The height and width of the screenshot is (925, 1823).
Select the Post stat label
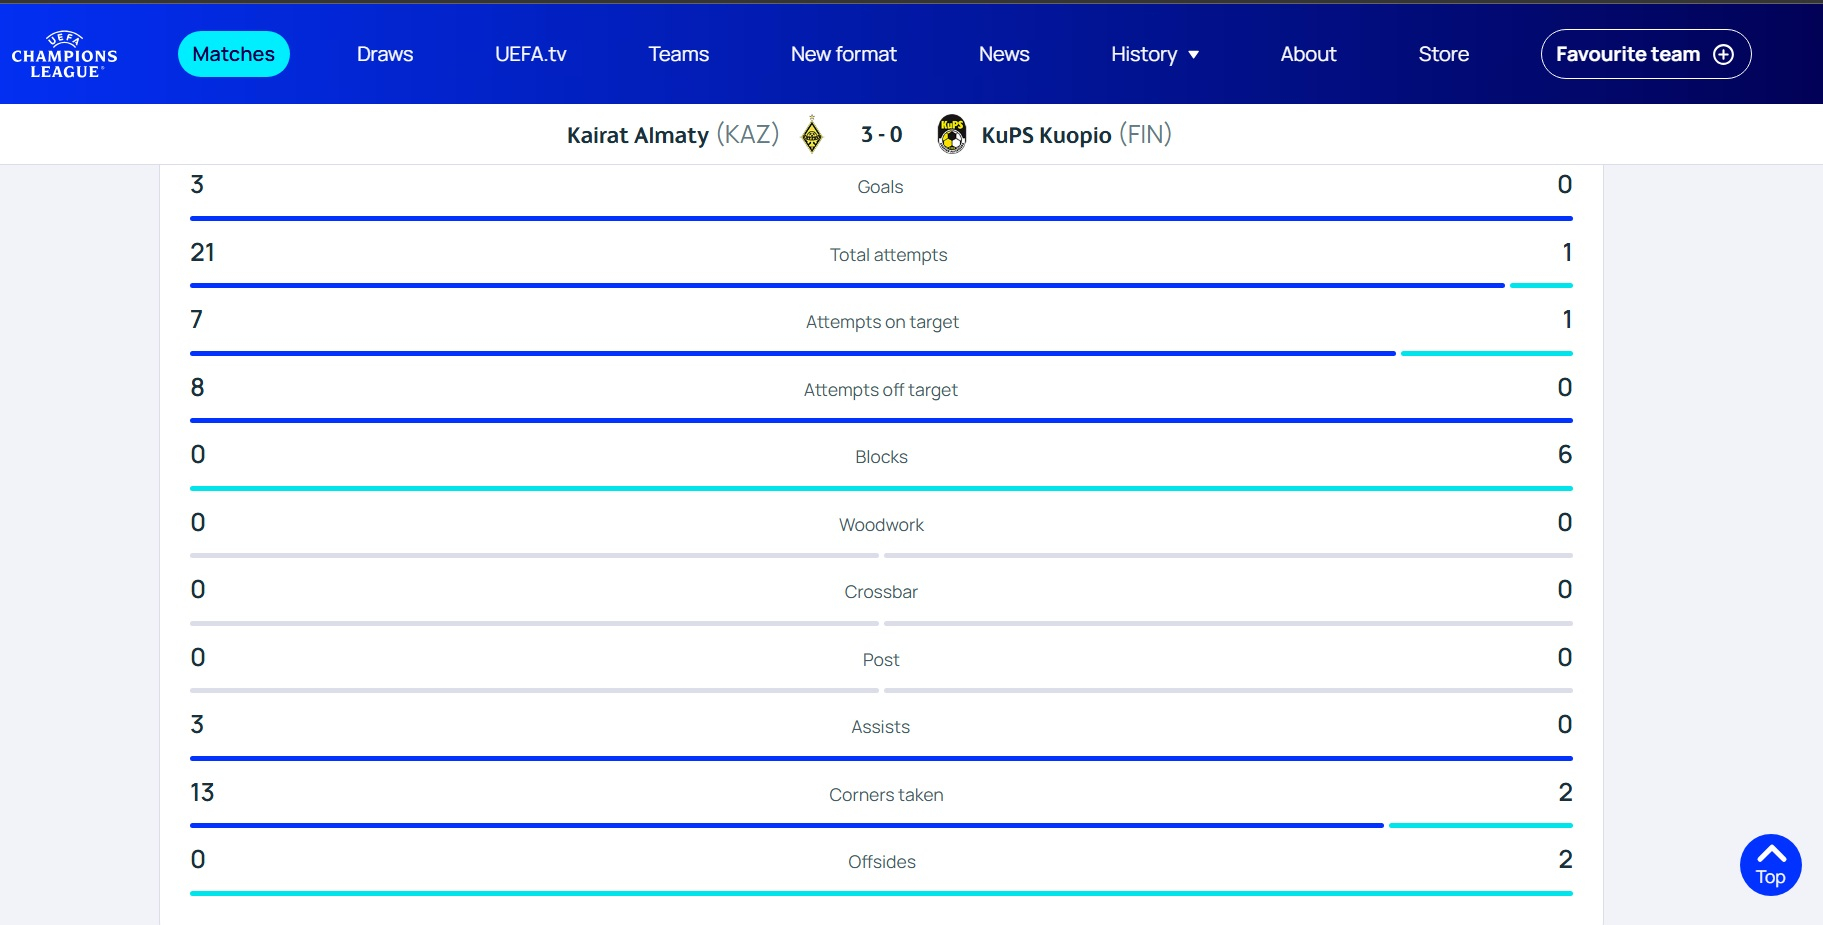tap(881, 660)
